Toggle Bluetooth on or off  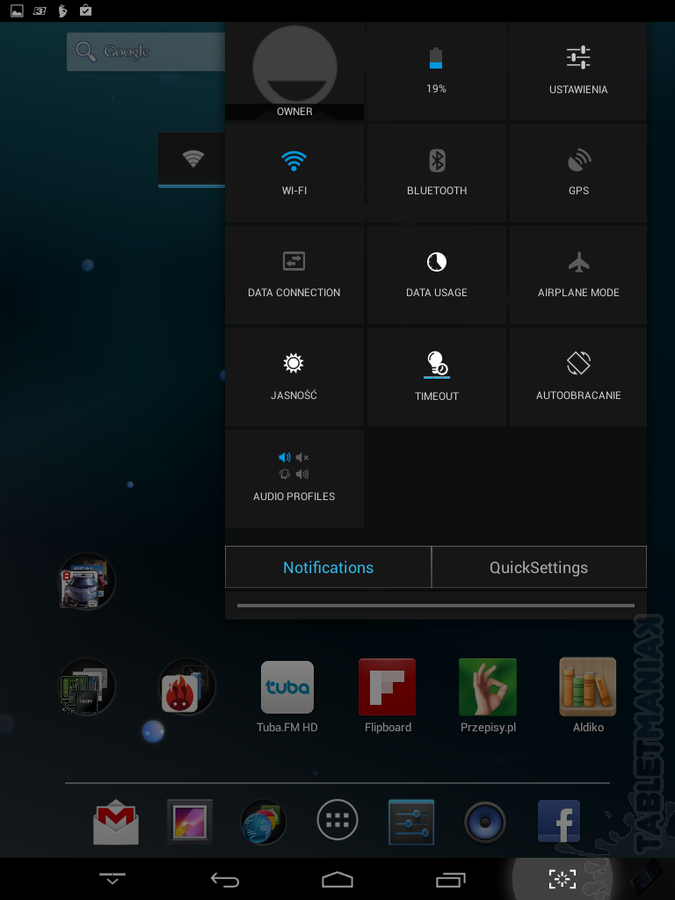436,173
